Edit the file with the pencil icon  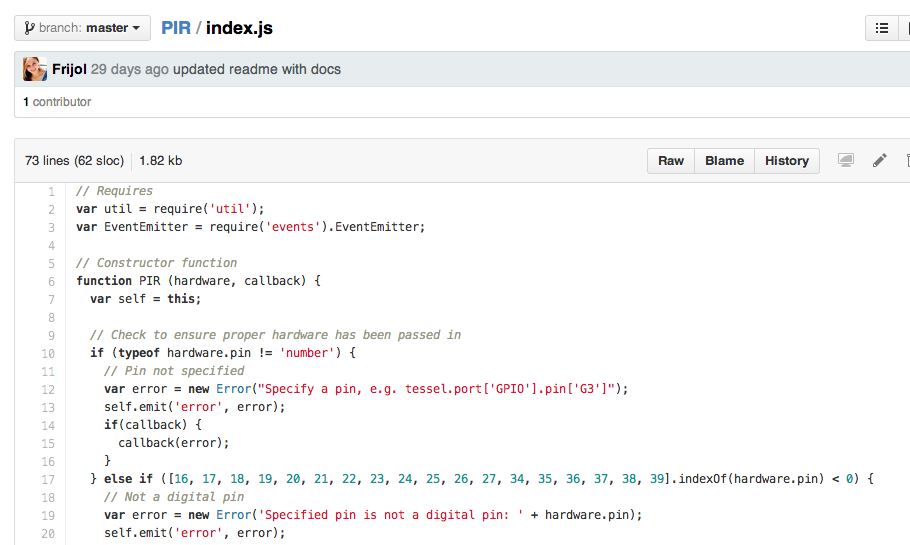(x=879, y=160)
